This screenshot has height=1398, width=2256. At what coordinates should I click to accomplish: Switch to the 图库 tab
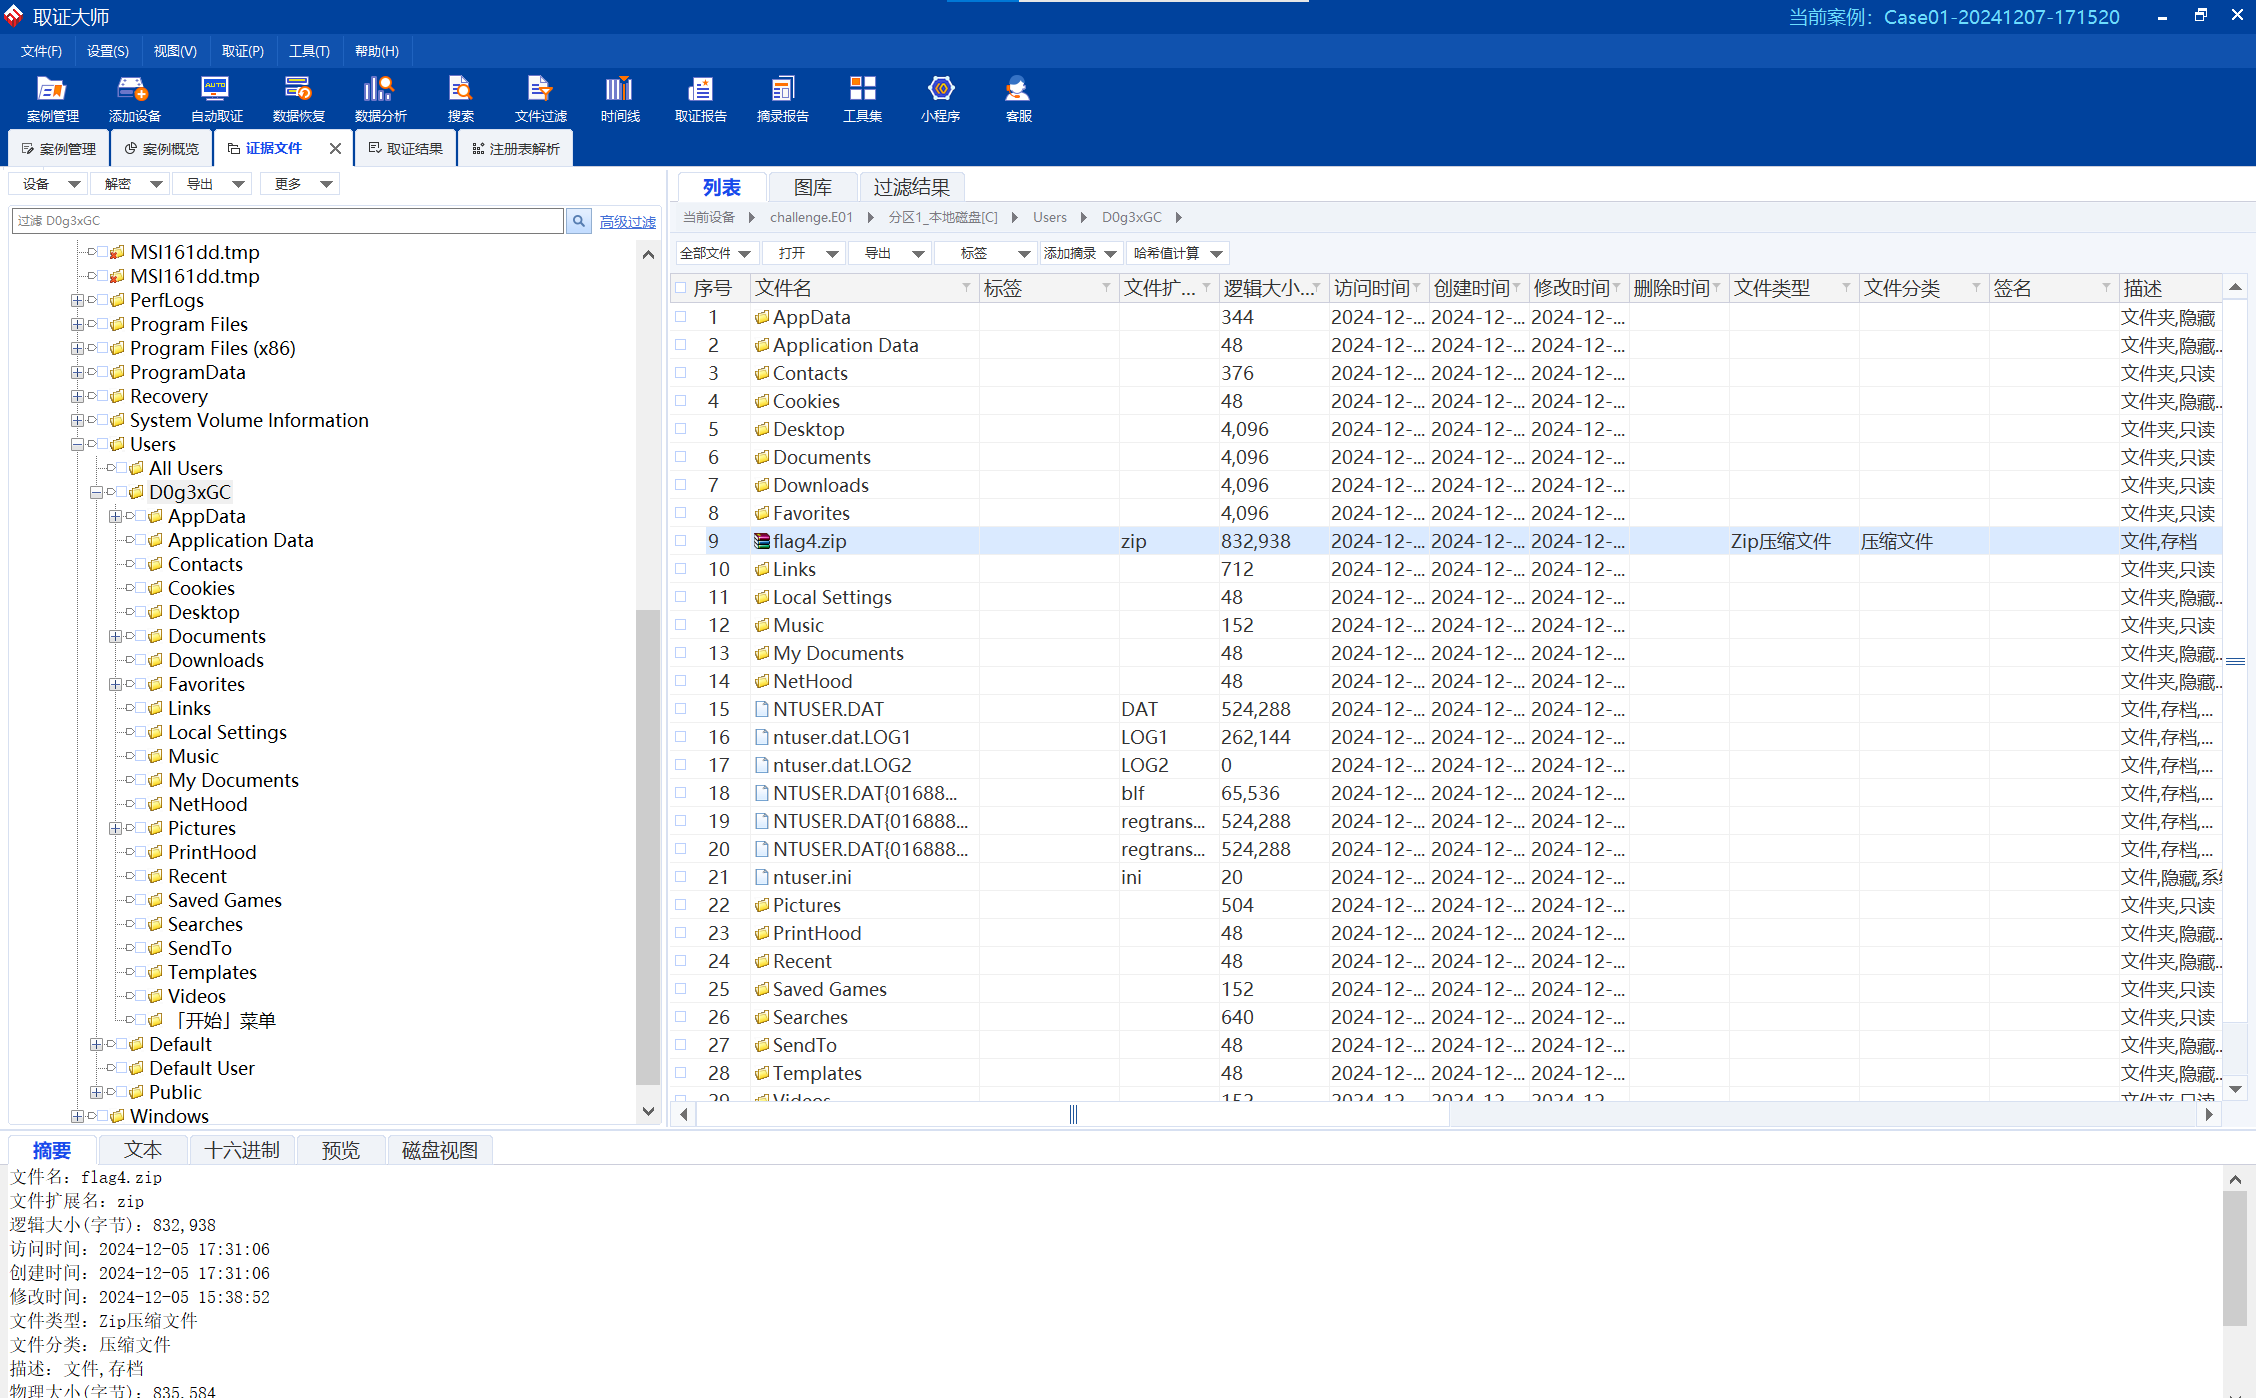coord(812,187)
